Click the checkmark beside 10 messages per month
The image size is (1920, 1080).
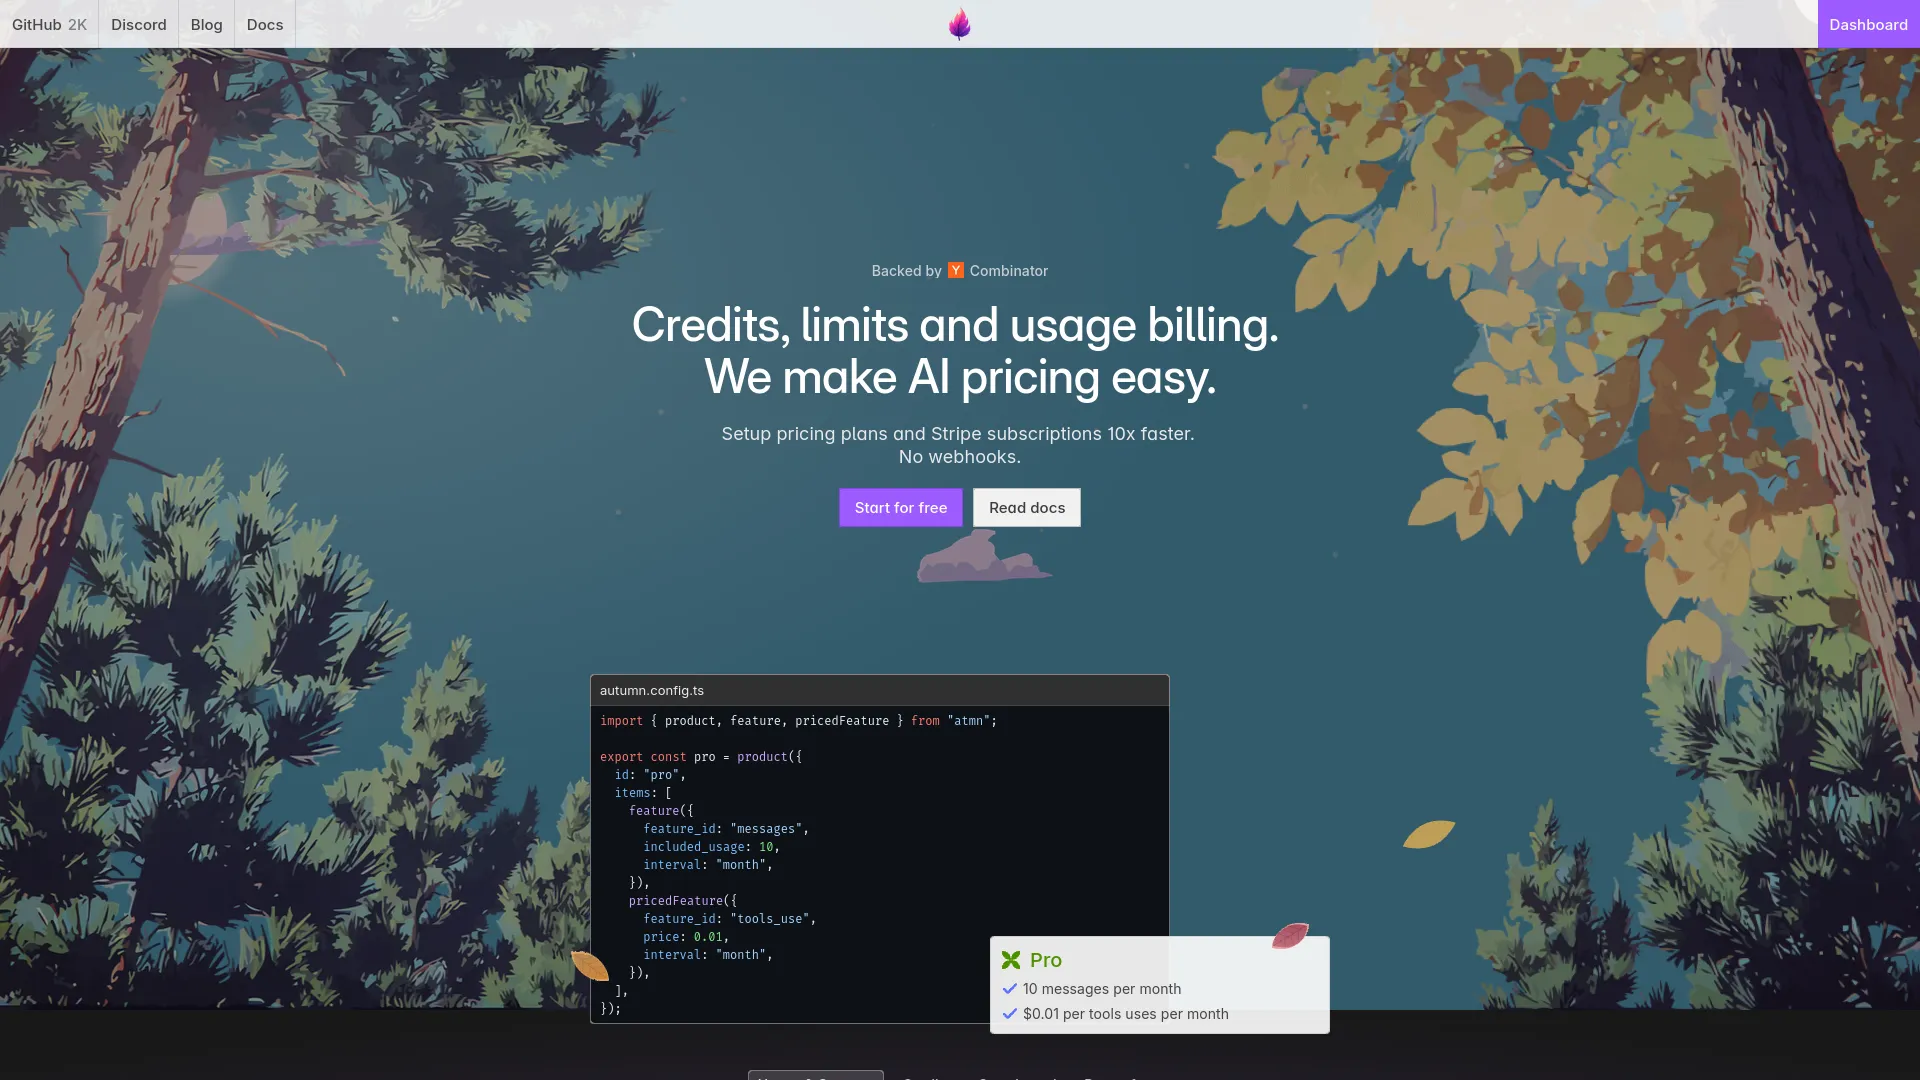(1010, 988)
